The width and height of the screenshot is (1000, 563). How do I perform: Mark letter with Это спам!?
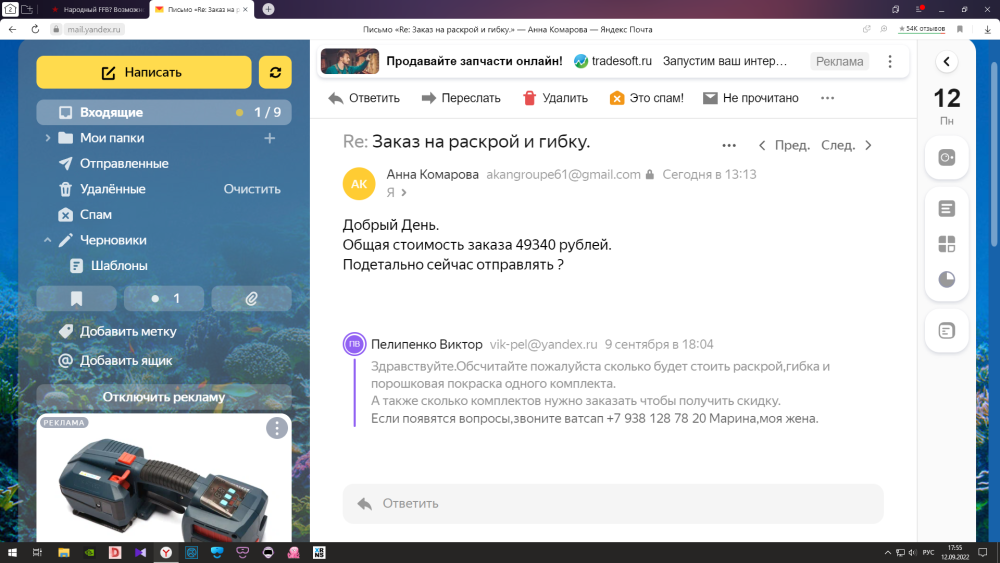646,98
